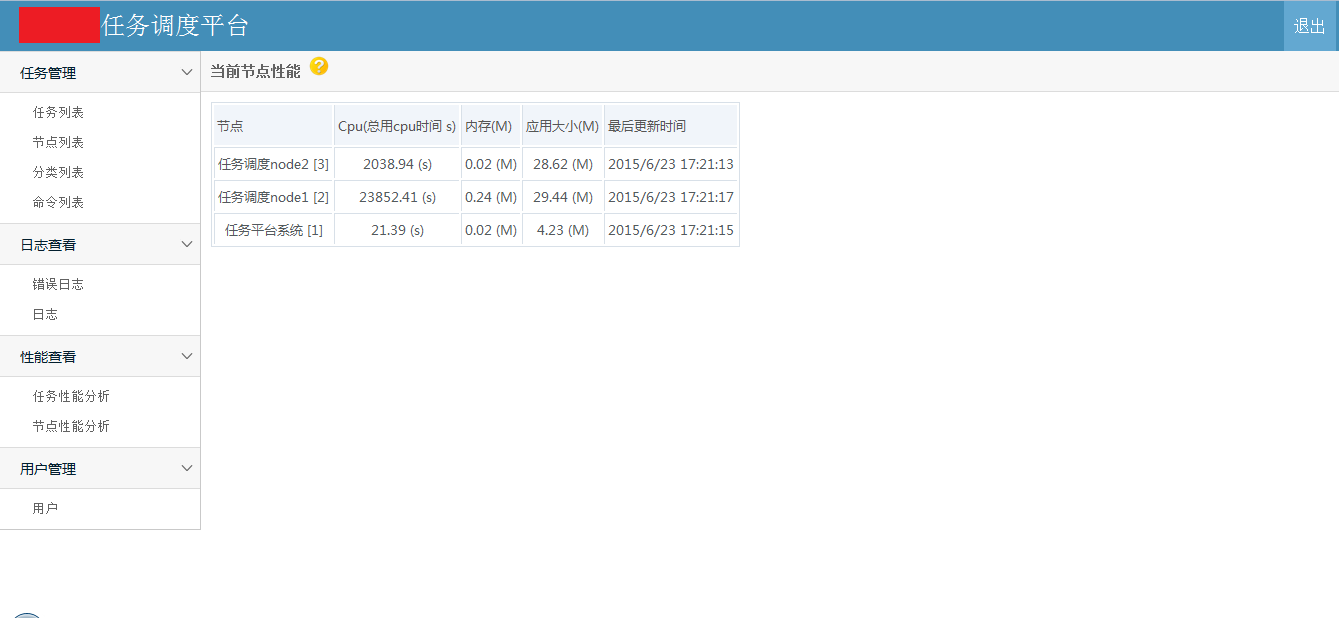This screenshot has width=1339, height=618.
Task: Click the 当前节点性能 heading
Action: click(x=255, y=72)
